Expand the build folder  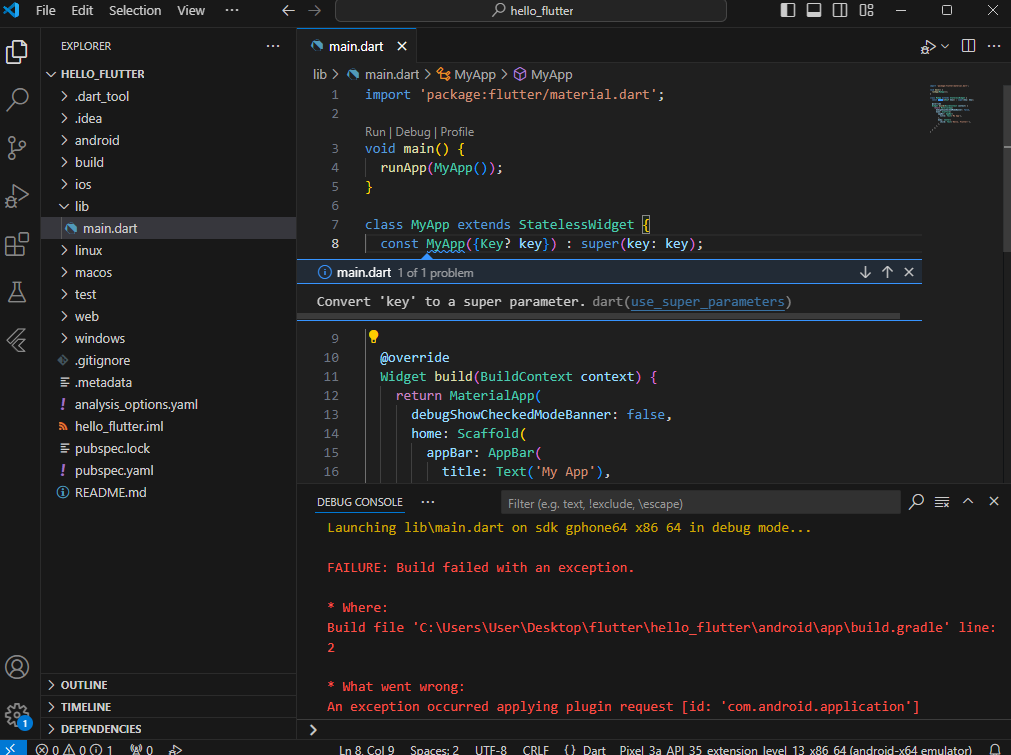tap(168, 162)
